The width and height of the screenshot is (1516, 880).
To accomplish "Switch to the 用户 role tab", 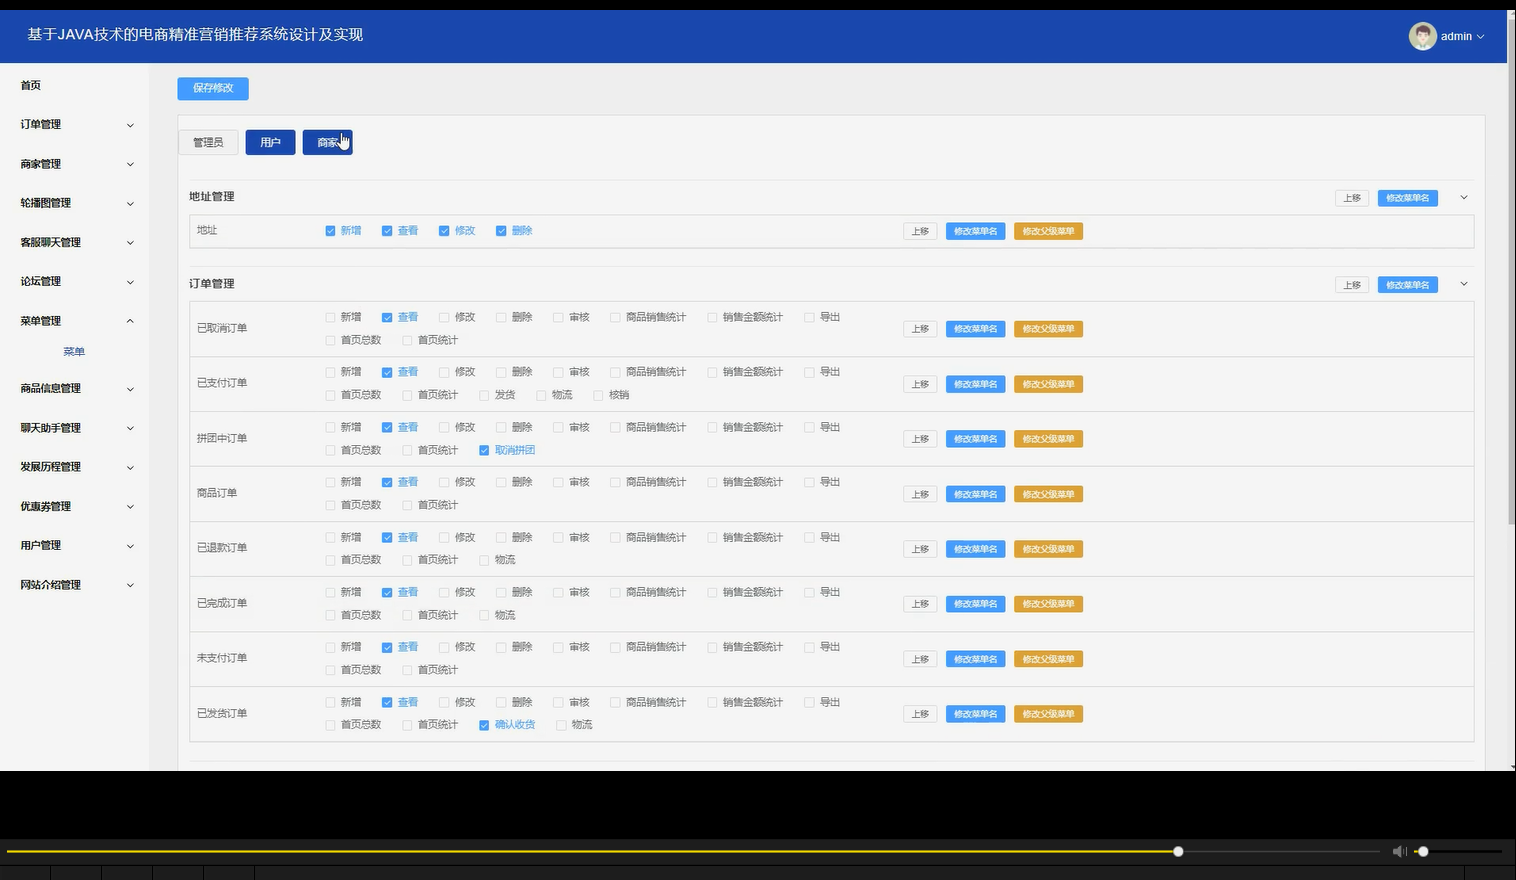I will pos(270,142).
